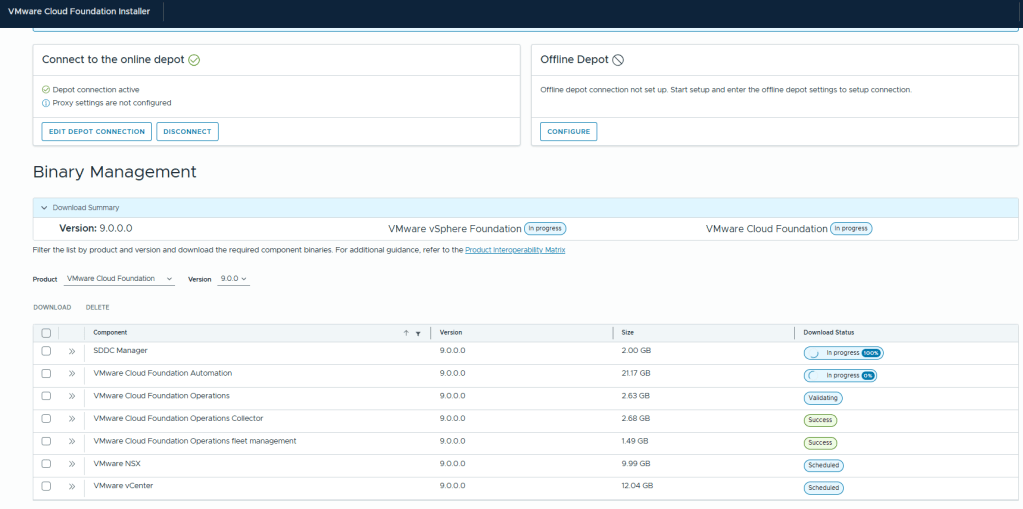Open the Product Interoperability Matrix link
Screen dimensions: 1023x509
tap(515, 250)
